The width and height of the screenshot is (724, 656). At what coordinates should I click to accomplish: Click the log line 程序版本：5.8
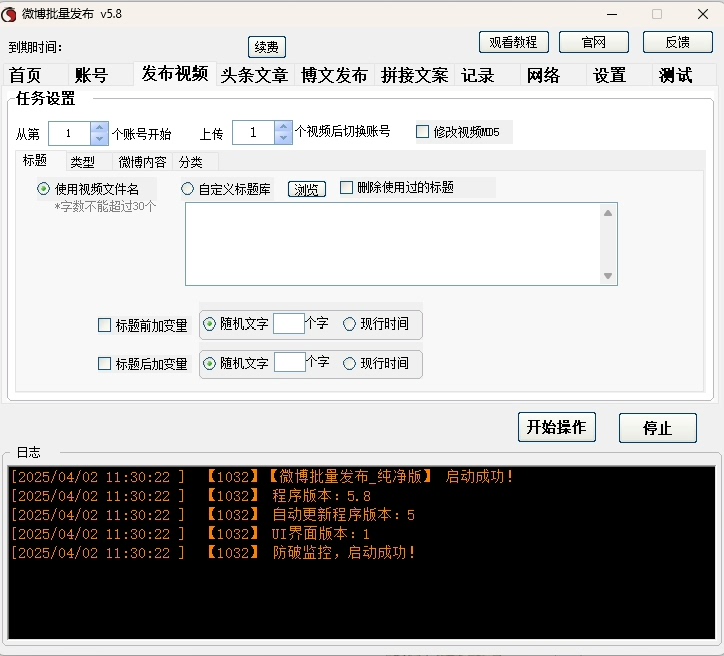(x=191, y=496)
